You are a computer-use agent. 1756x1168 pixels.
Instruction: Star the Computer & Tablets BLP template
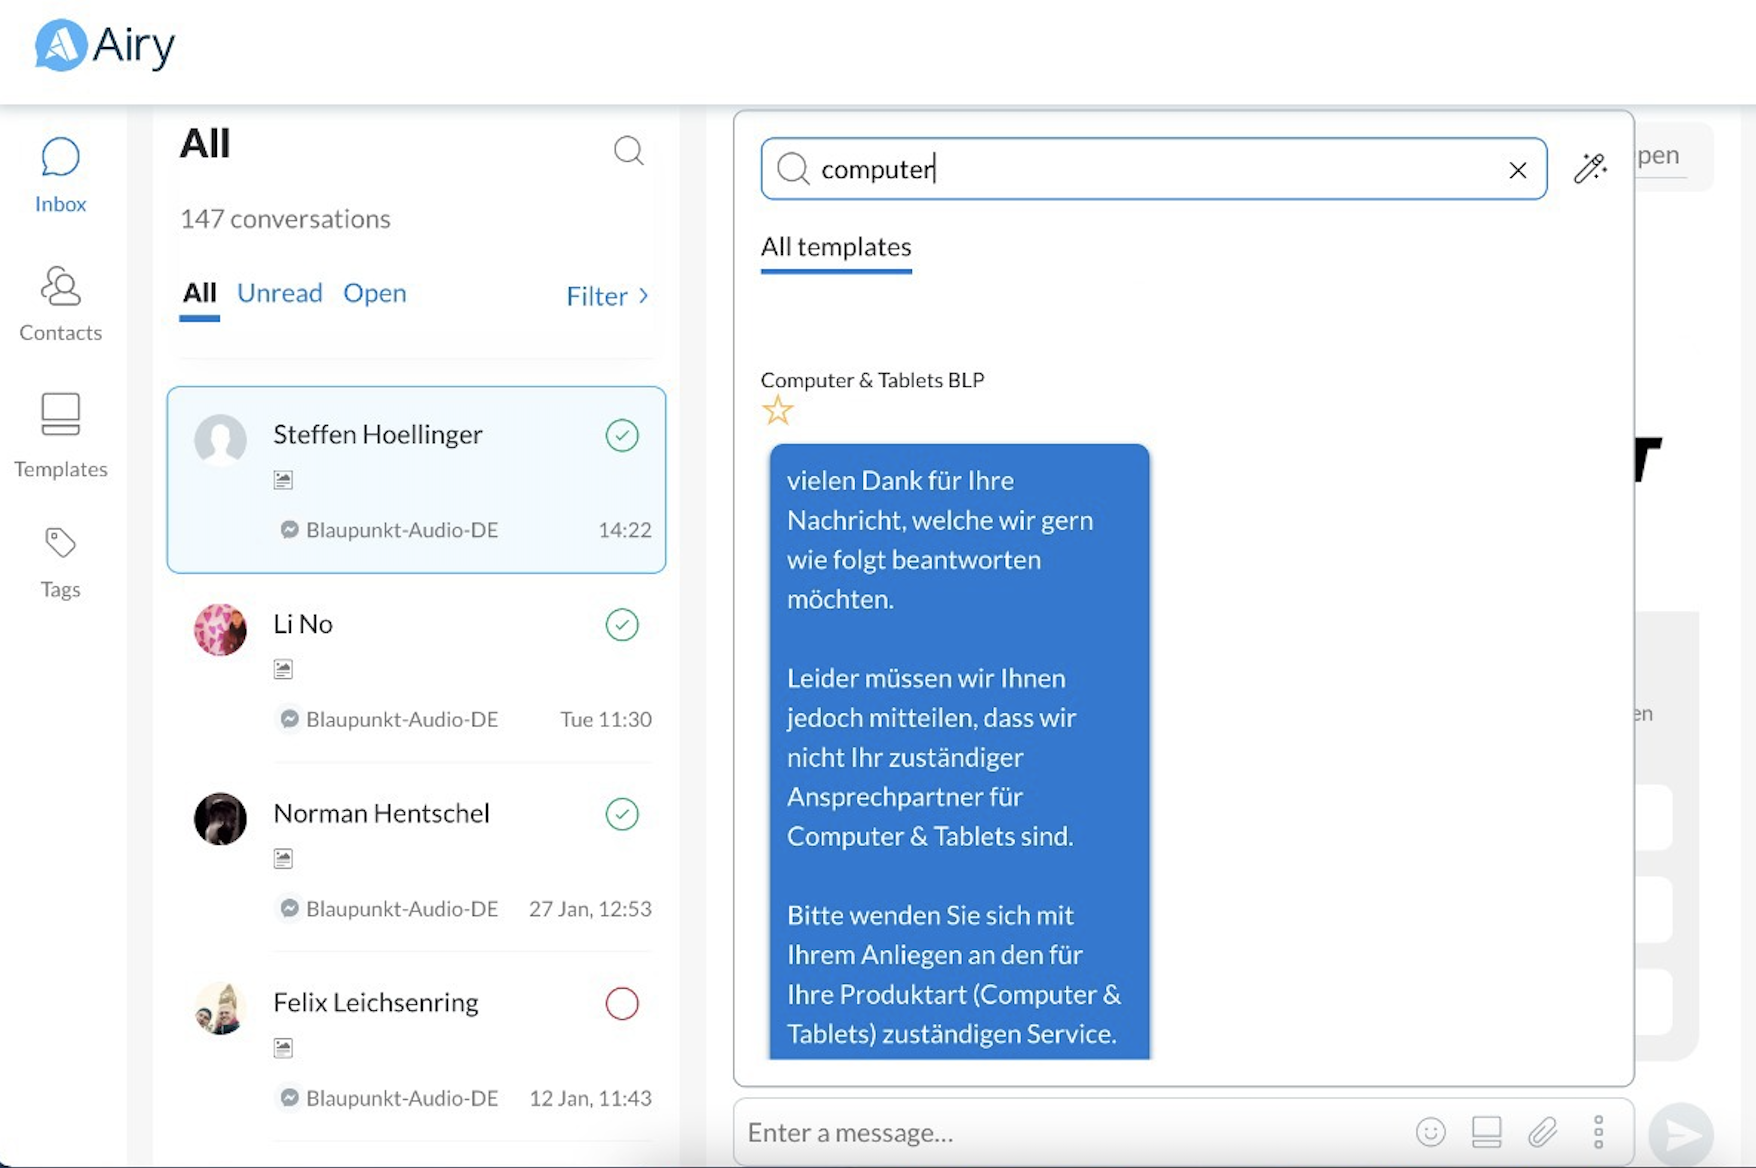[778, 410]
